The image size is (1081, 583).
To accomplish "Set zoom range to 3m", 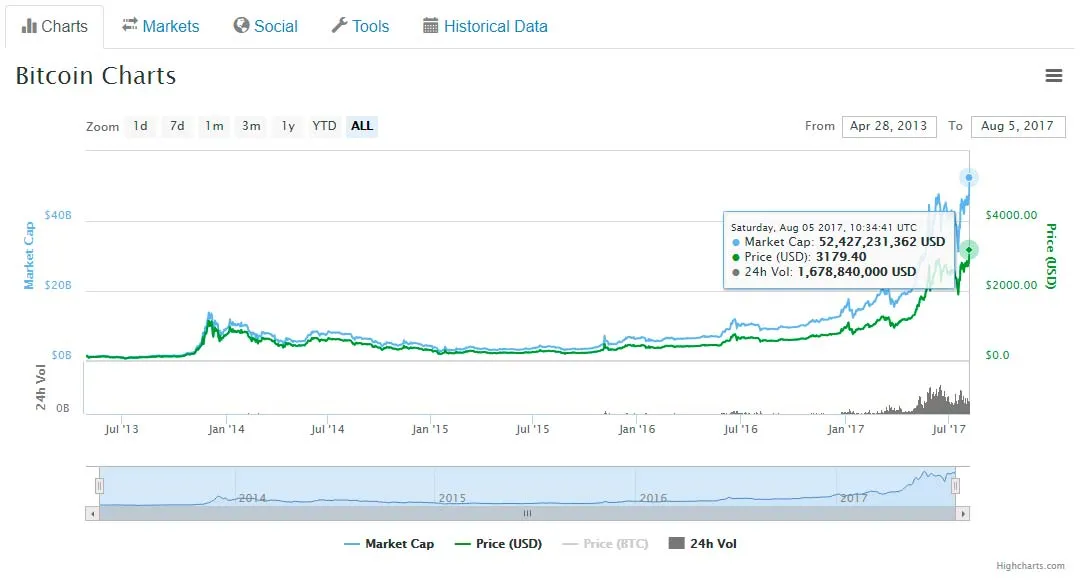I will pyautogui.click(x=251, y=126).
